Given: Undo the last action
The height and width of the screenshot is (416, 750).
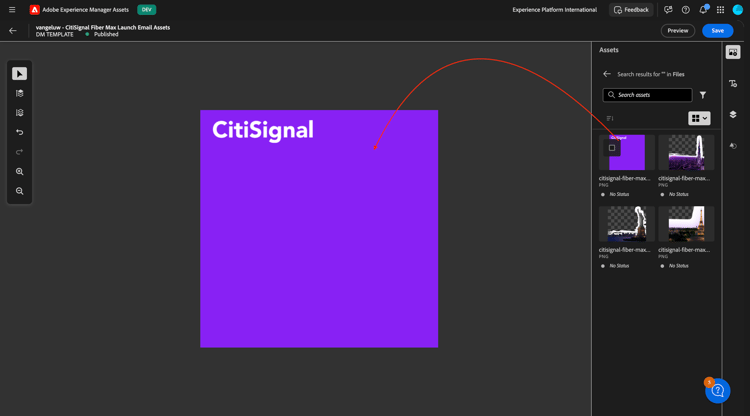Looking at the screenshot, I should pos(20,132).
